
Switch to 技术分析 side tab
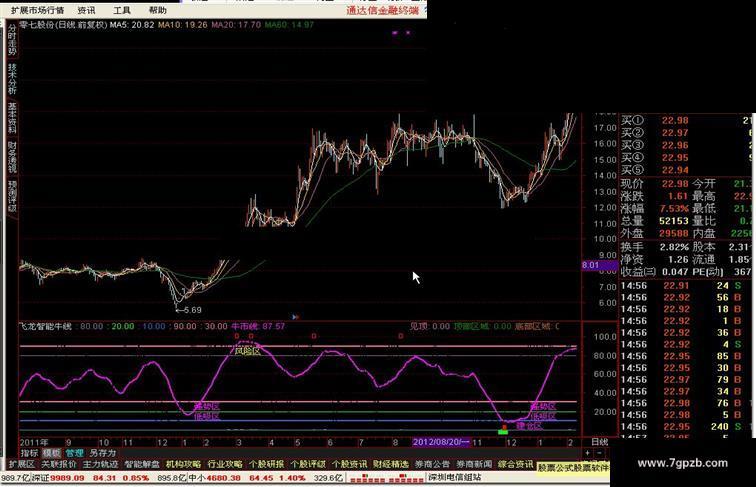(12, 79)
